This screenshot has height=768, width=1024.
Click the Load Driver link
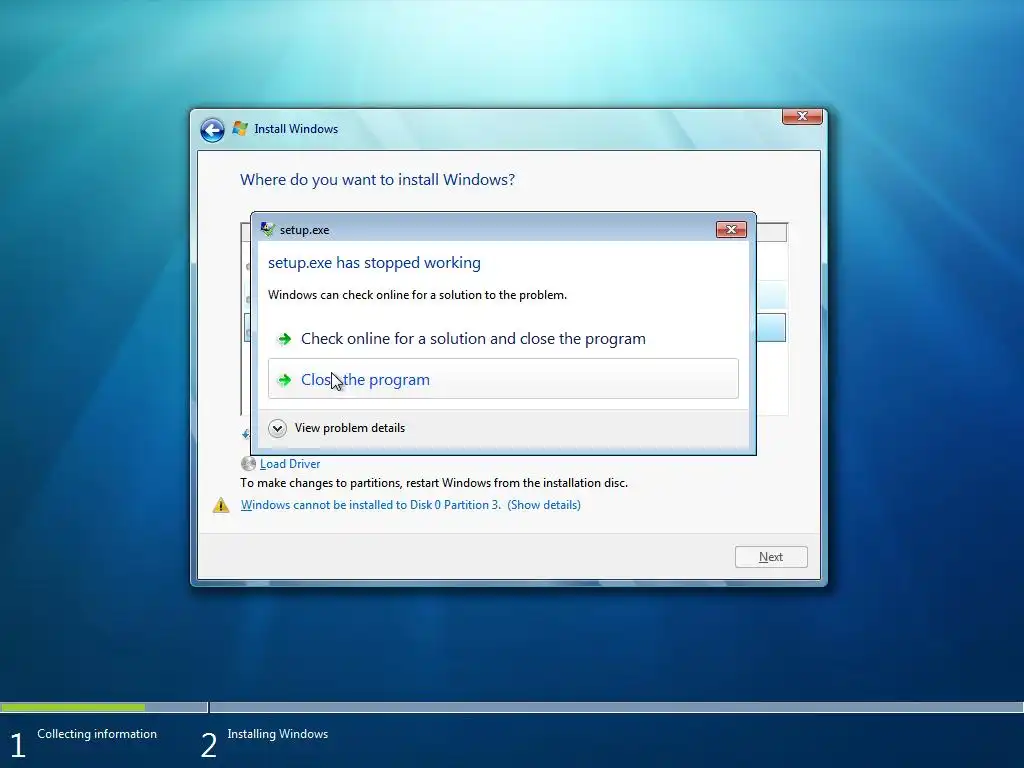(x=290, y=464)
